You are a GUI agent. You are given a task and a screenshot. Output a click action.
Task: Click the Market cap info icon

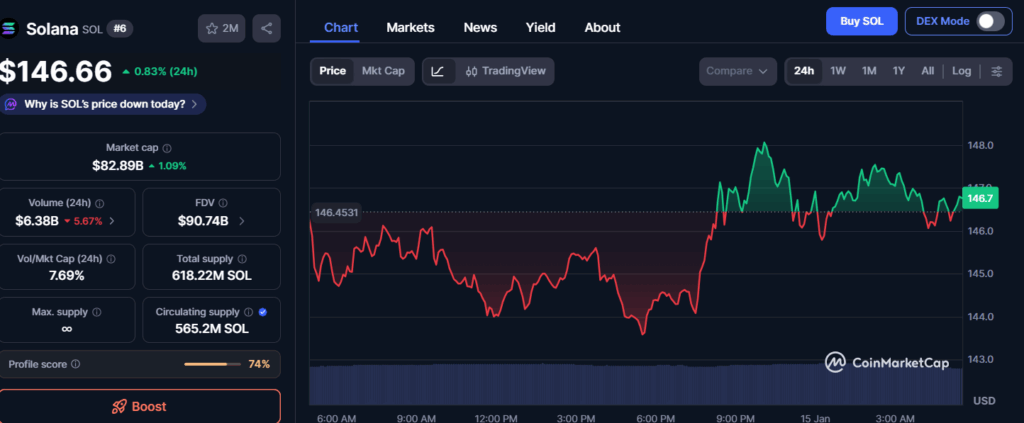(167, 148)
